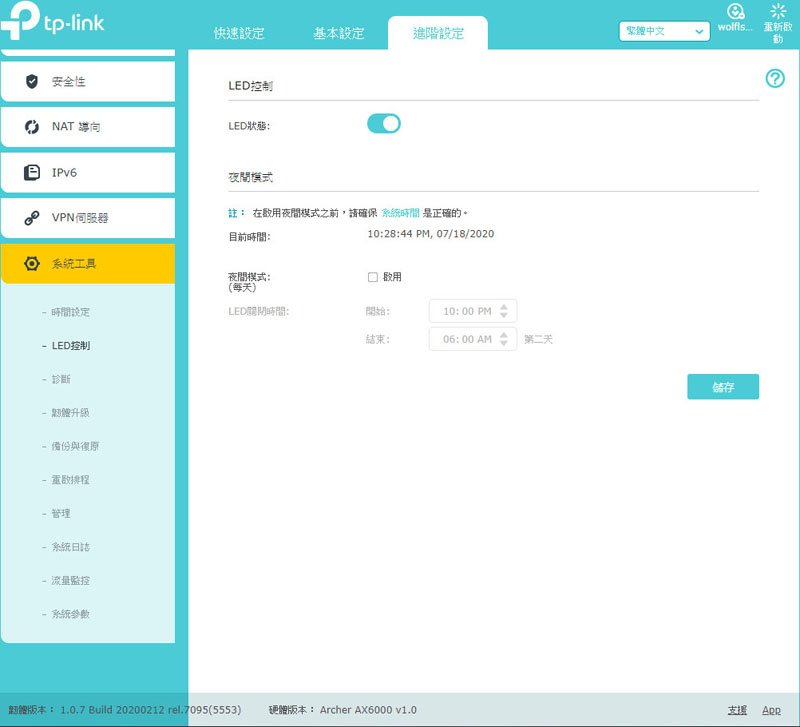Open 備份與復原 submenu item

75,446
